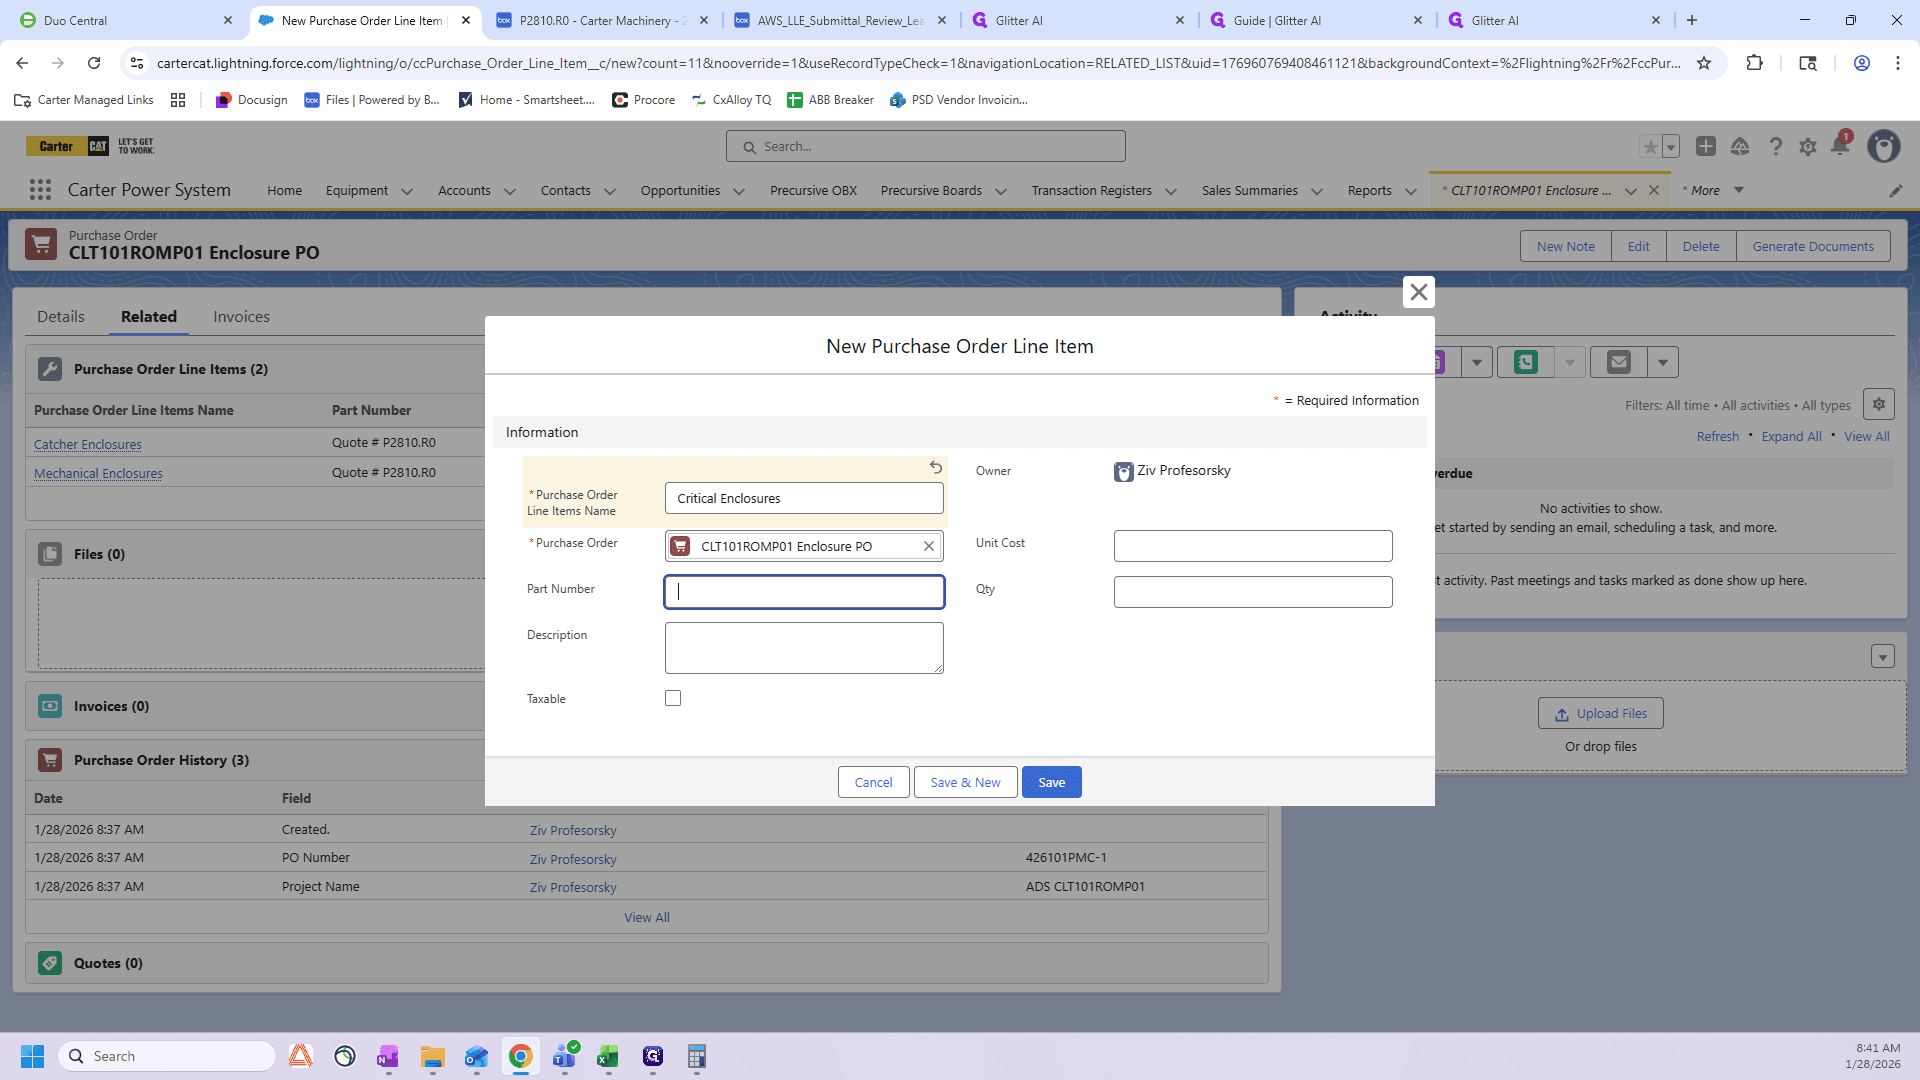Image resolution: width=1920 pixels, height=1080 pixels.
Task: Open the email activity dropdown arrow
Action: click(x=1663, y=362)
